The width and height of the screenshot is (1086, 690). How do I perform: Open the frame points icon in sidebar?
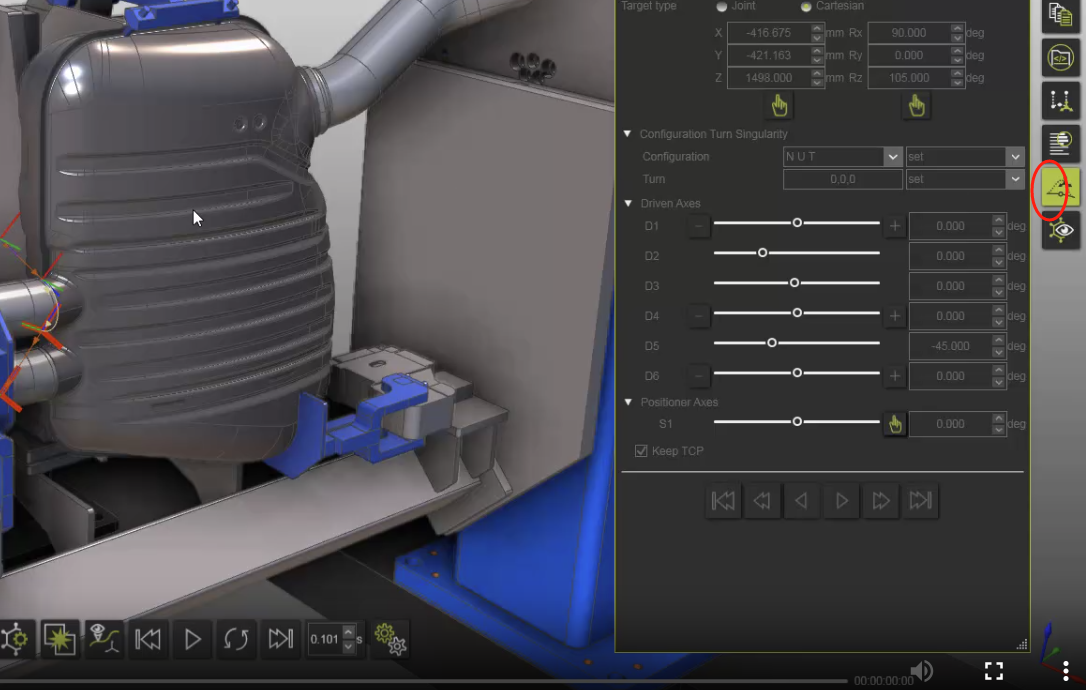[1060, 101]
